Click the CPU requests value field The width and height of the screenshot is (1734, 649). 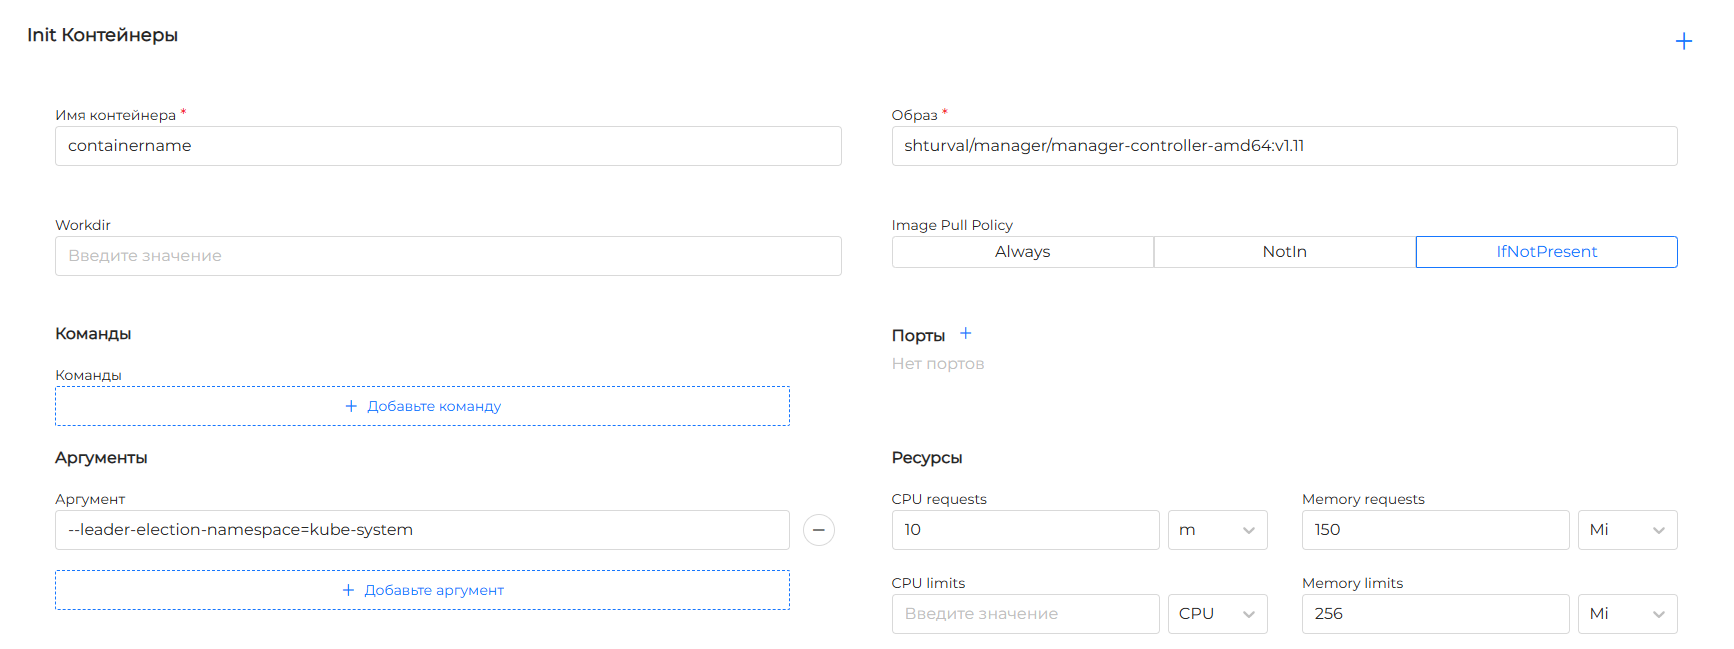[x=1025, y=530]
